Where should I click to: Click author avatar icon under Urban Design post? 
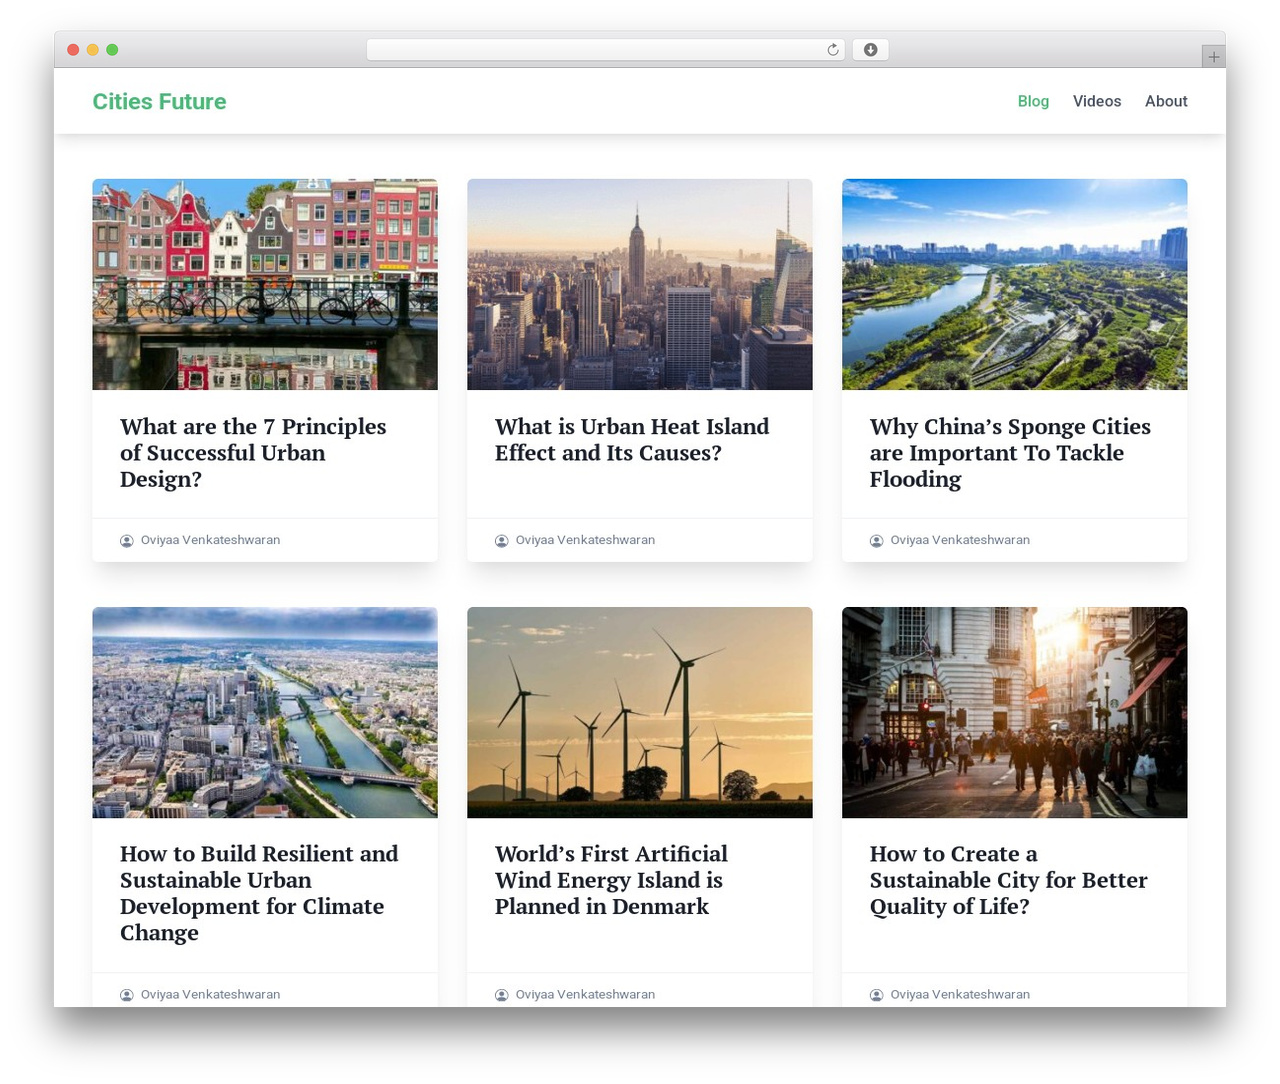click(127, 541)
